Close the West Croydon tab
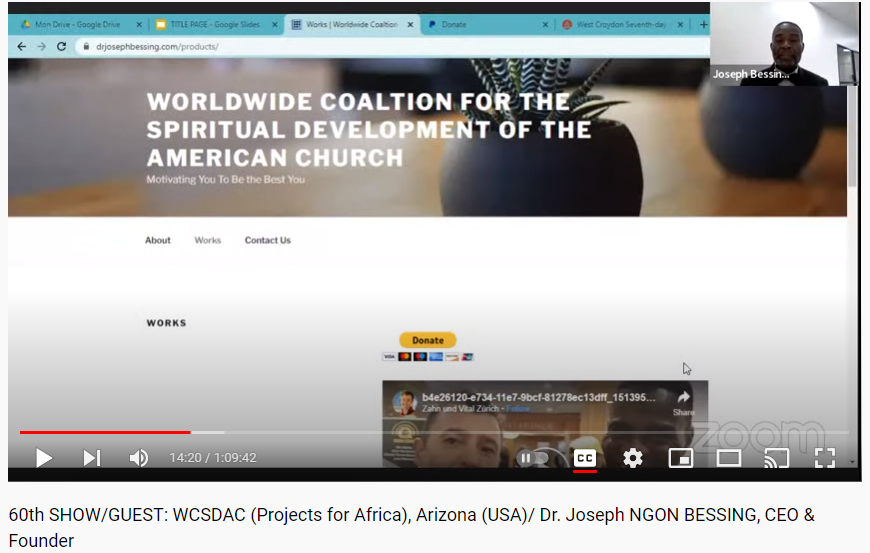 point(680,24)
